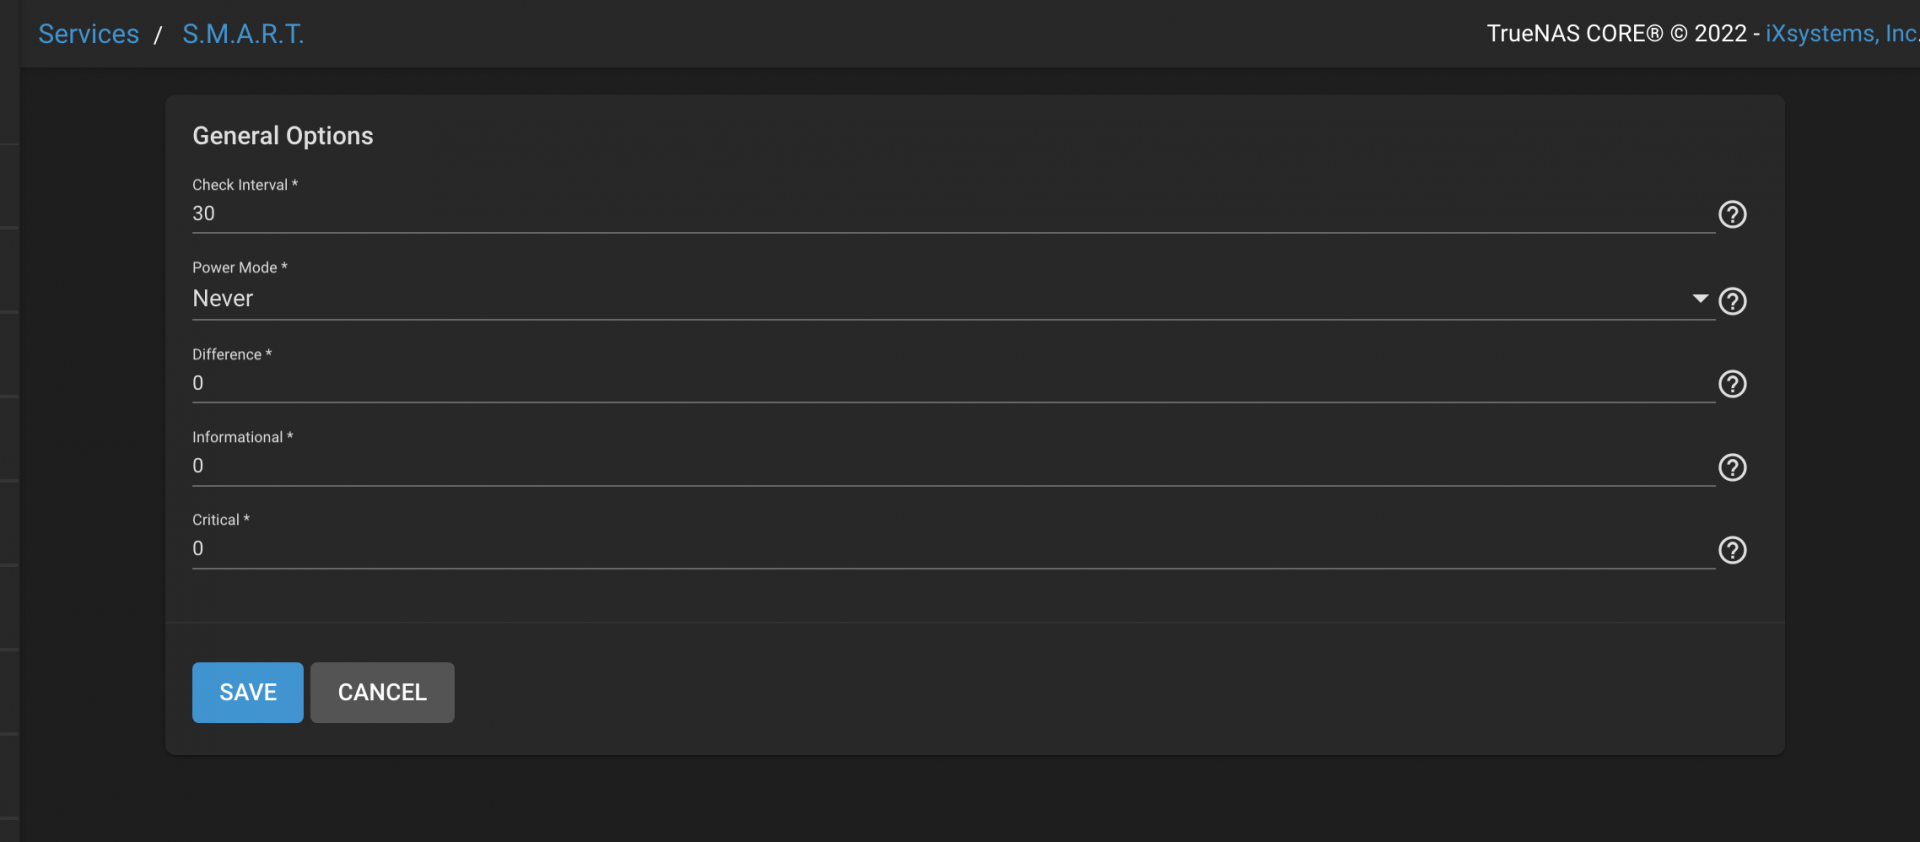Cancel the S.M.A.R.T. configuration changes
This screenshot has width=1920, height=842.
point(382,692)
